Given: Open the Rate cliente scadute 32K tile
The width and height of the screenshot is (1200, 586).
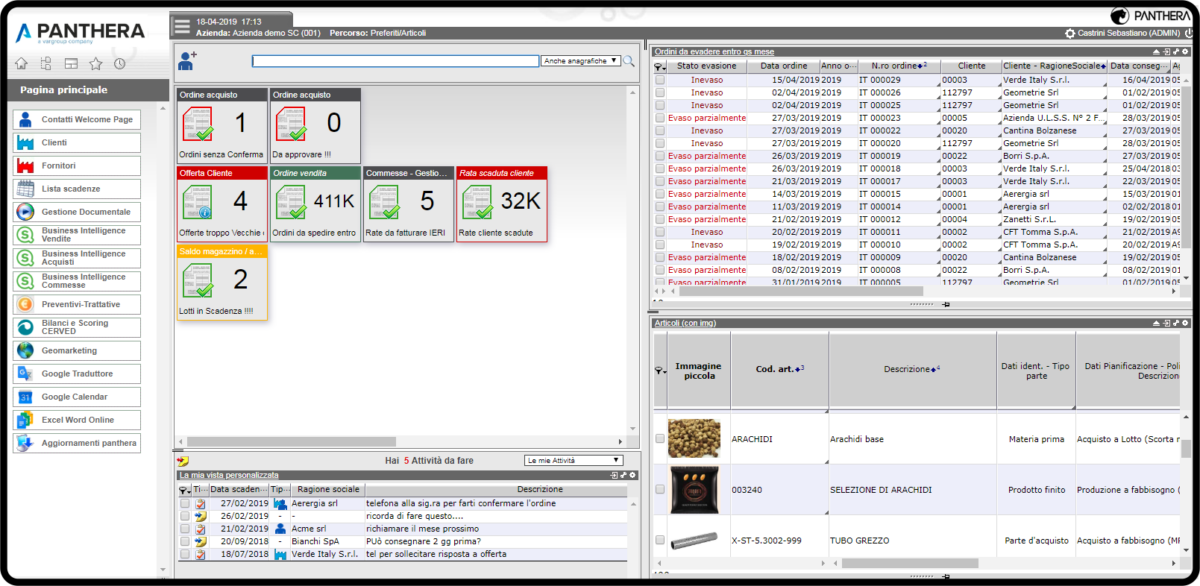Looking at the screenshot, I should (501, 203).
